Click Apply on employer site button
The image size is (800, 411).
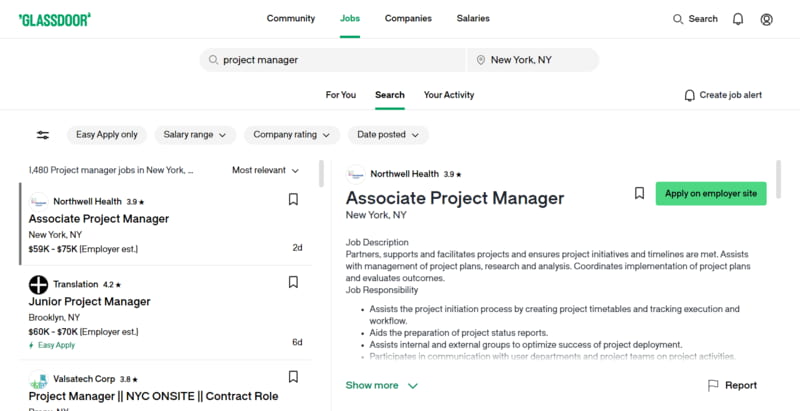coord(711,194)
